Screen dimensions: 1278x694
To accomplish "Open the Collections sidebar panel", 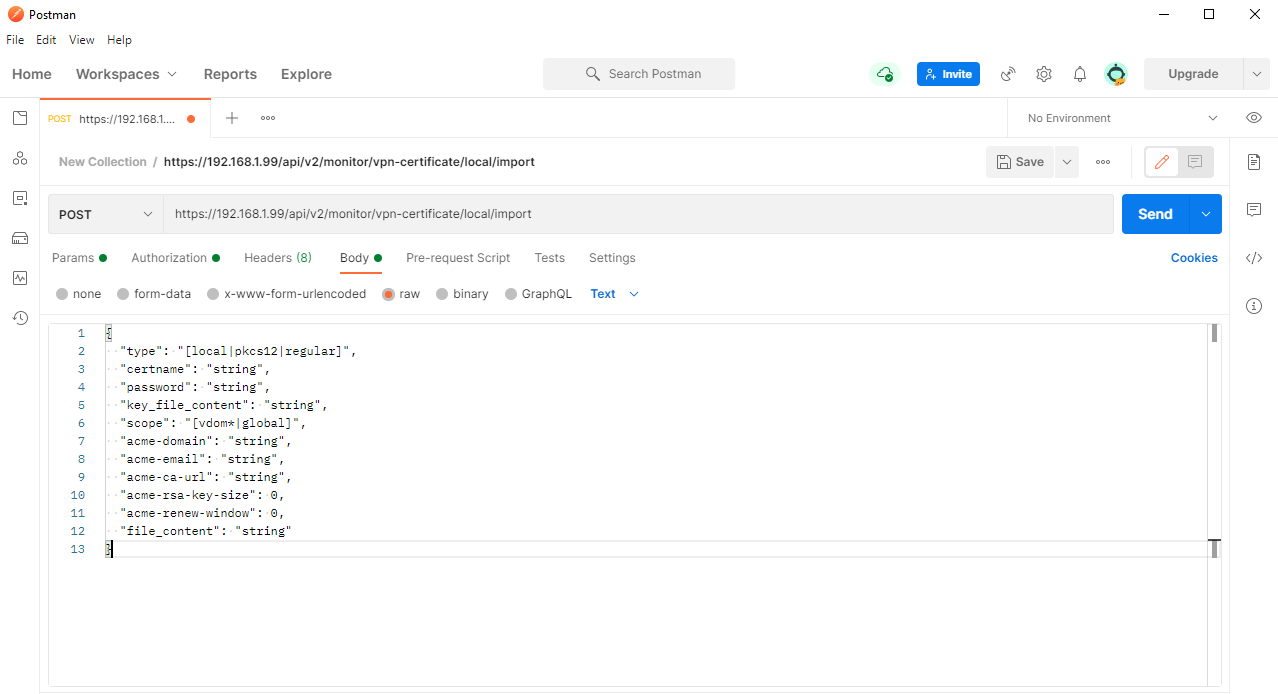I will (19, 118).
